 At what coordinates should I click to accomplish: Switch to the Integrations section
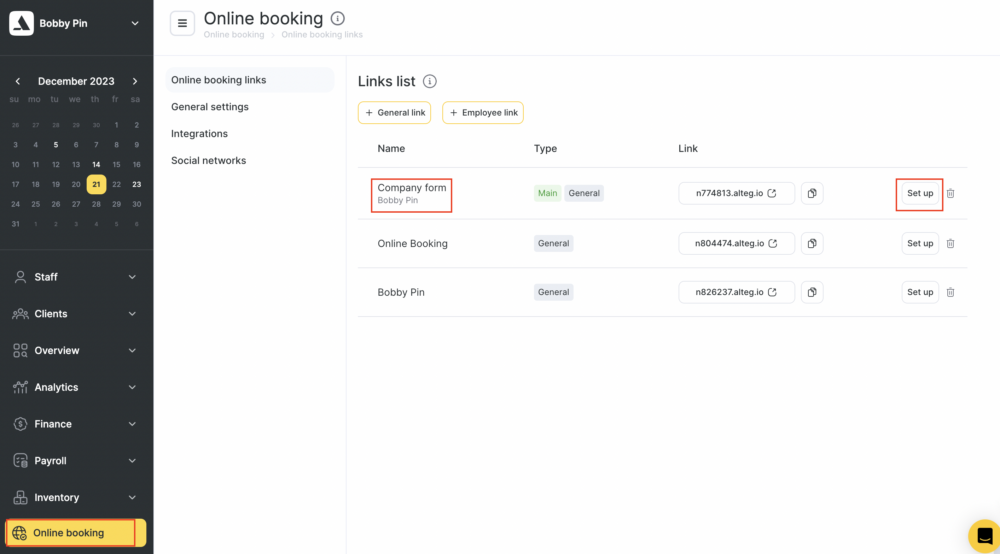point(199,134)
